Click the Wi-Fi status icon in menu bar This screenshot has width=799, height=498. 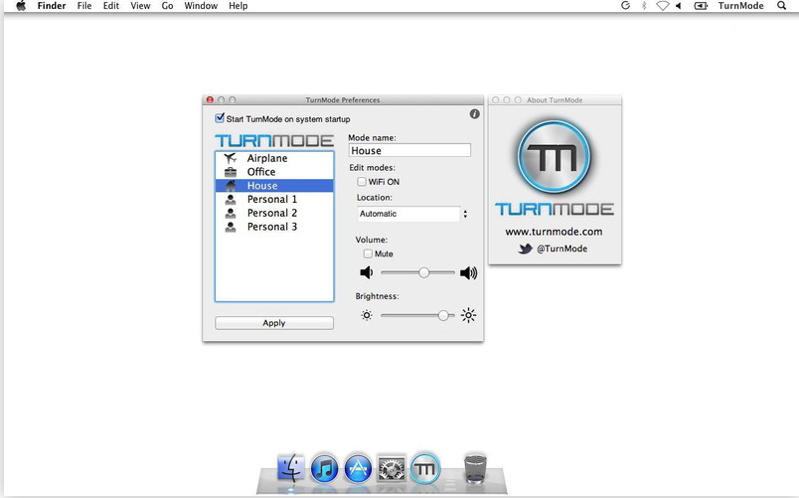[x=662, y=6]
